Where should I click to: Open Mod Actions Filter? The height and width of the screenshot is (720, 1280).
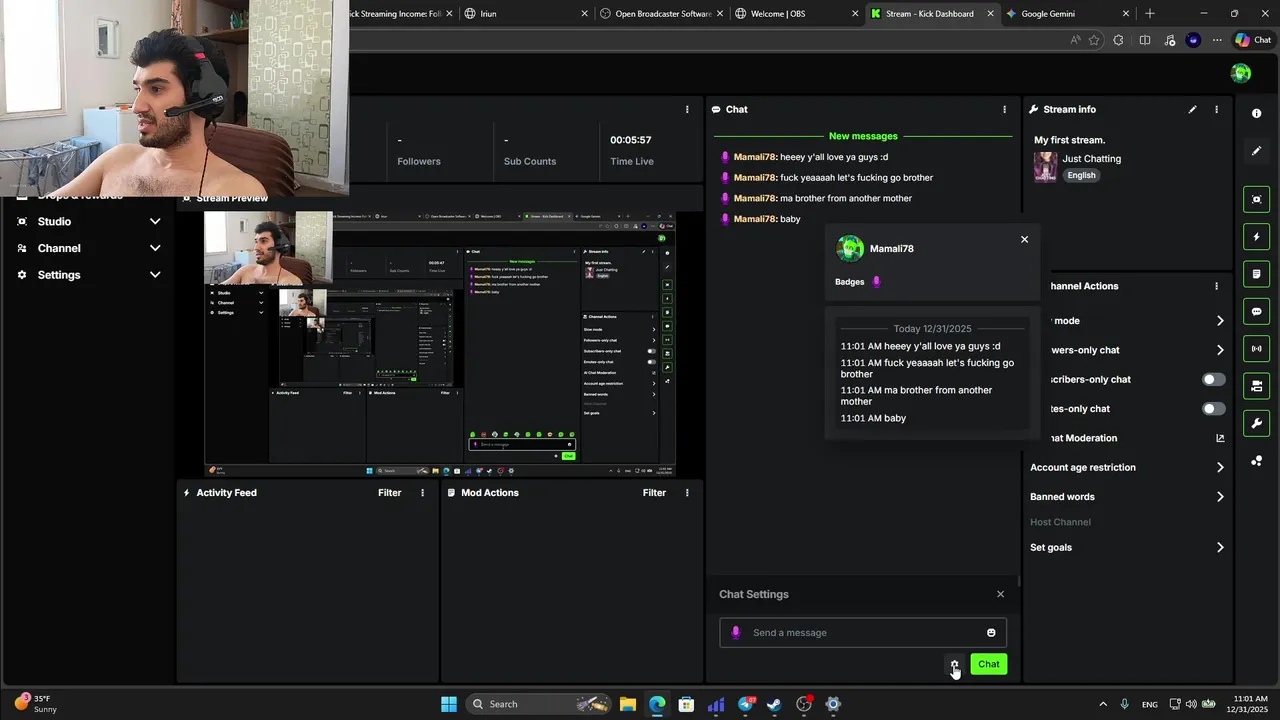(654, 493)
